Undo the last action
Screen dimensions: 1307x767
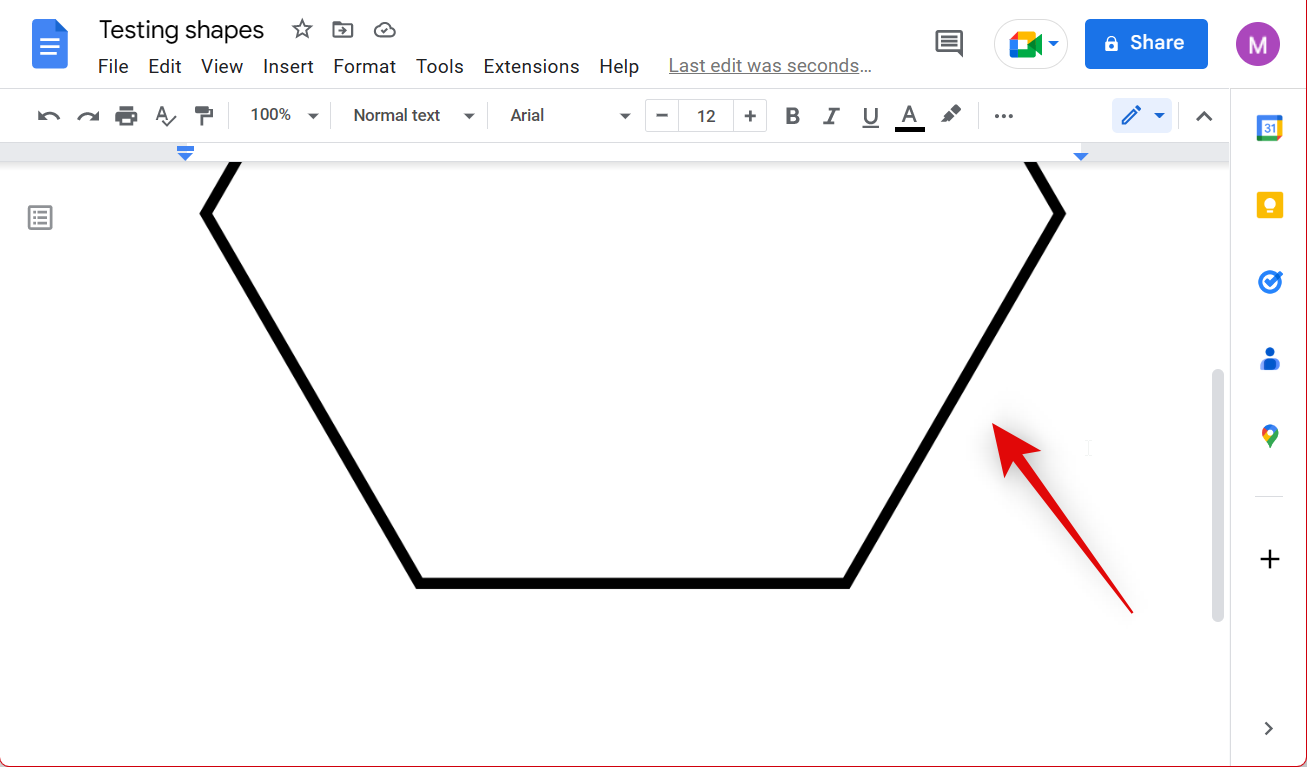[x=49, y=116]
